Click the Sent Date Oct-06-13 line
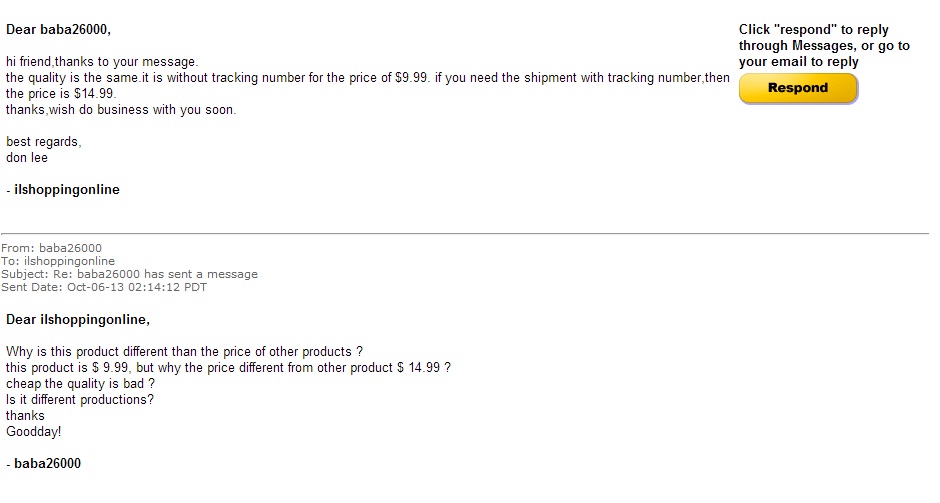Screen dimensions: 940x503 coord(104,287)
